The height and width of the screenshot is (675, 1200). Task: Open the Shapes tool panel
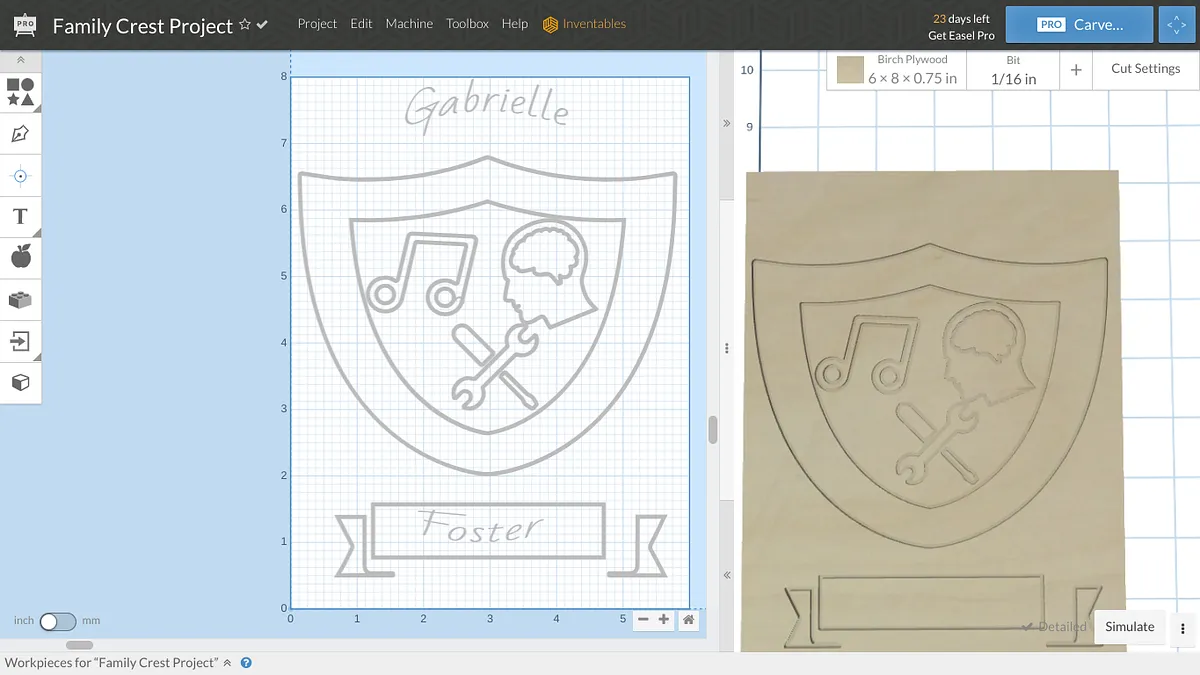point(21,92)
